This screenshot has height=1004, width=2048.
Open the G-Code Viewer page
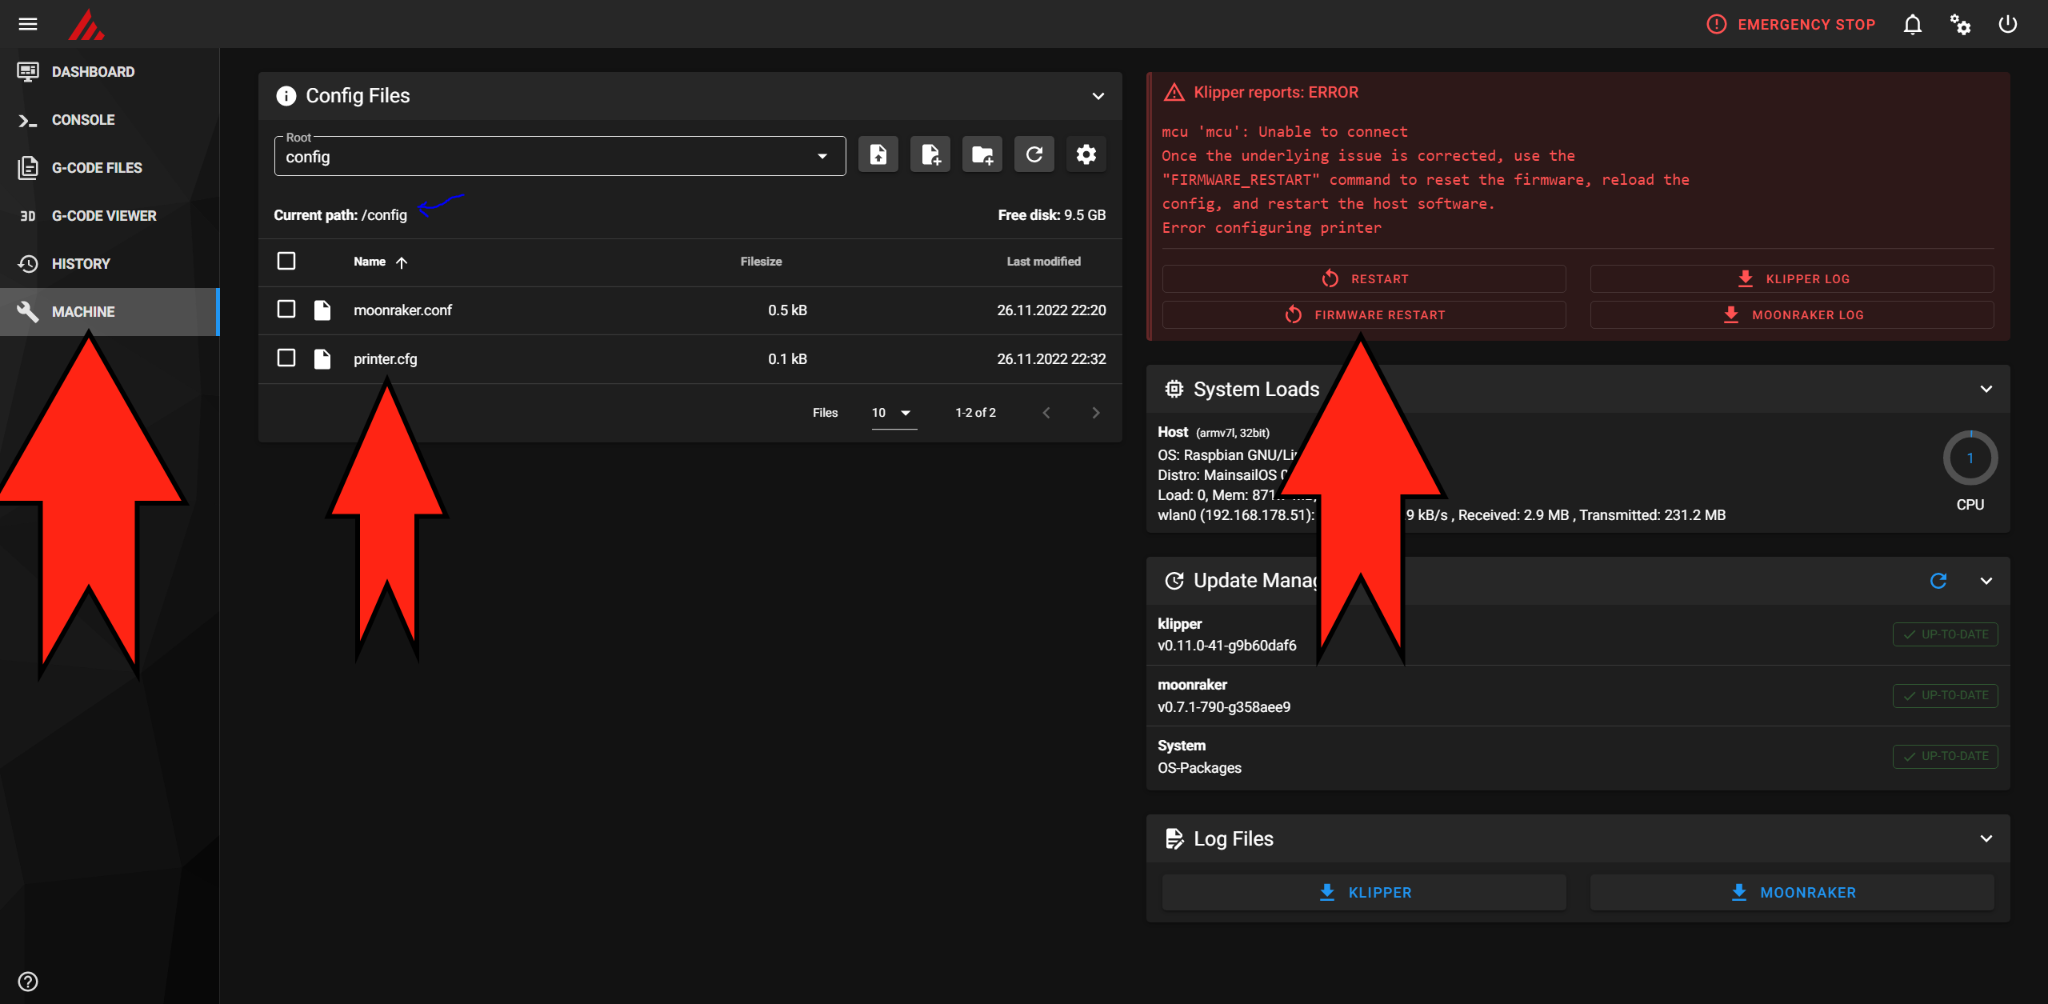109,216
